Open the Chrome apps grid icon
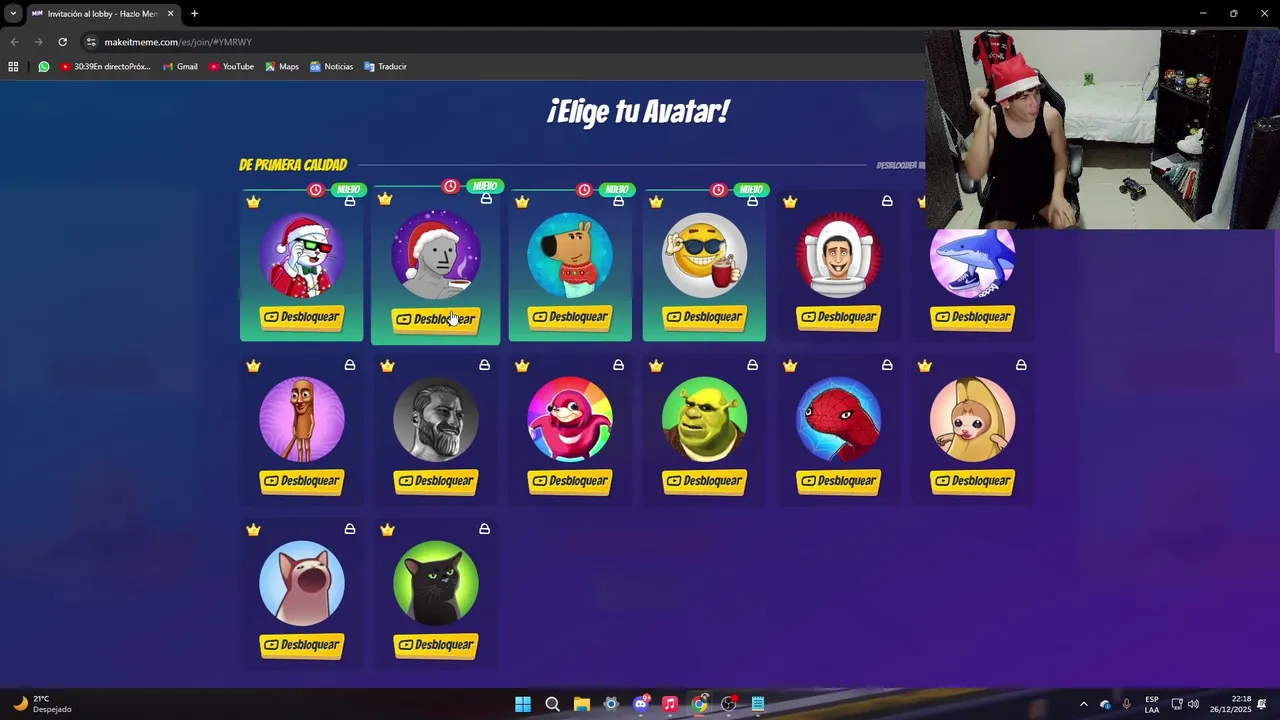 pos(13,67)
